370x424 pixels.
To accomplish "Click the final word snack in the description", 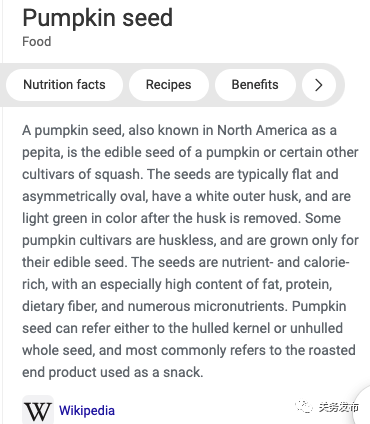I will click(183, 372).
